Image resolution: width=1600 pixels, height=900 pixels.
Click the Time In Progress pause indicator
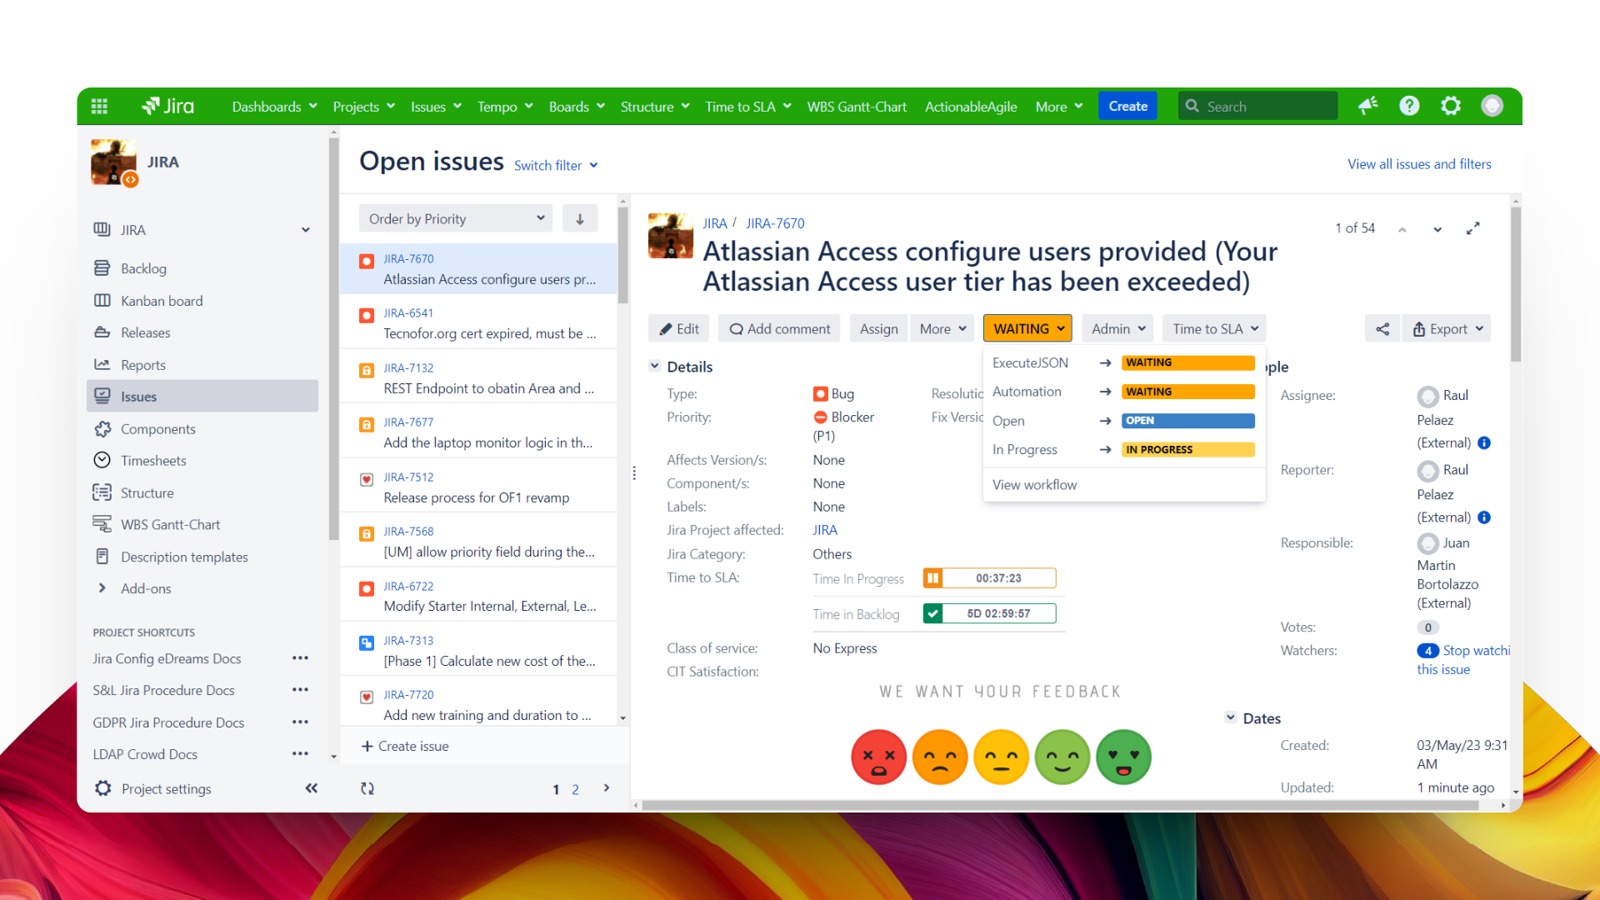click(x=933, y=578)
